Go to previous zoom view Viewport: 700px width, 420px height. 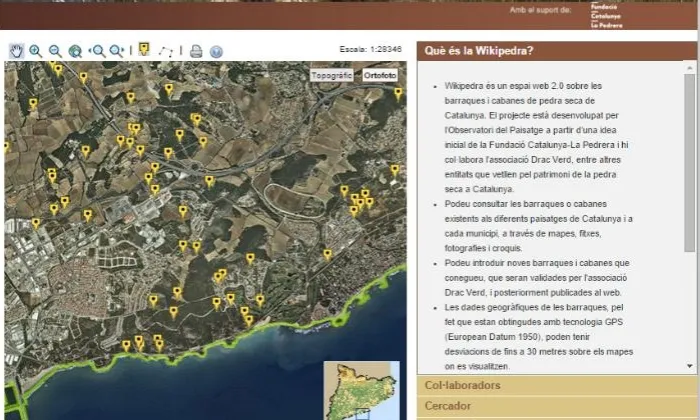[97, 51]
